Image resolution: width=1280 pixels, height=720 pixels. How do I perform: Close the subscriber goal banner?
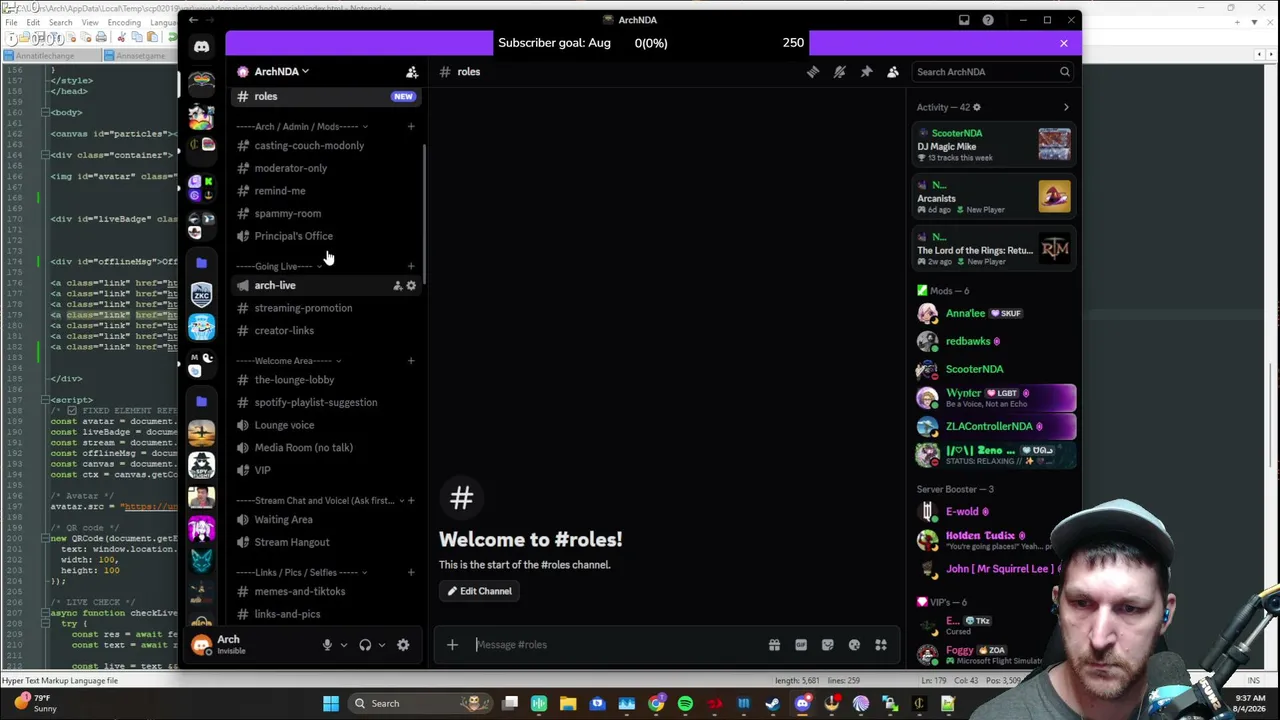pos(1064,43)
